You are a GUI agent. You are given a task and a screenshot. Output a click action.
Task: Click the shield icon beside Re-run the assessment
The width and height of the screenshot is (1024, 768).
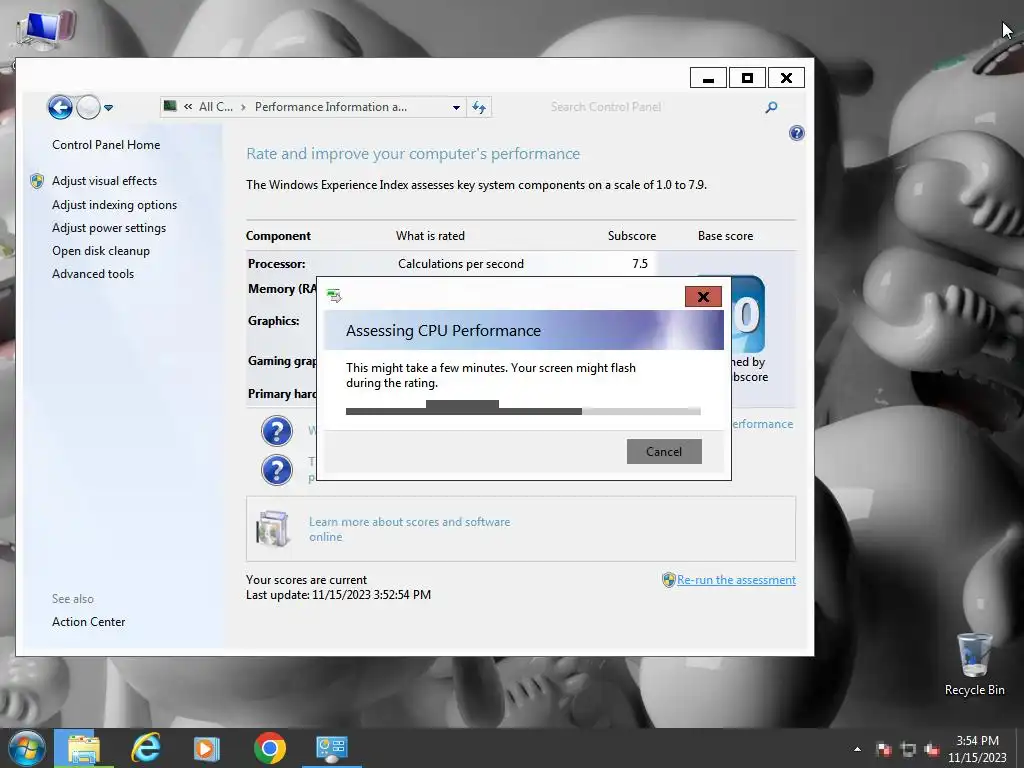(x=669, y=580)
